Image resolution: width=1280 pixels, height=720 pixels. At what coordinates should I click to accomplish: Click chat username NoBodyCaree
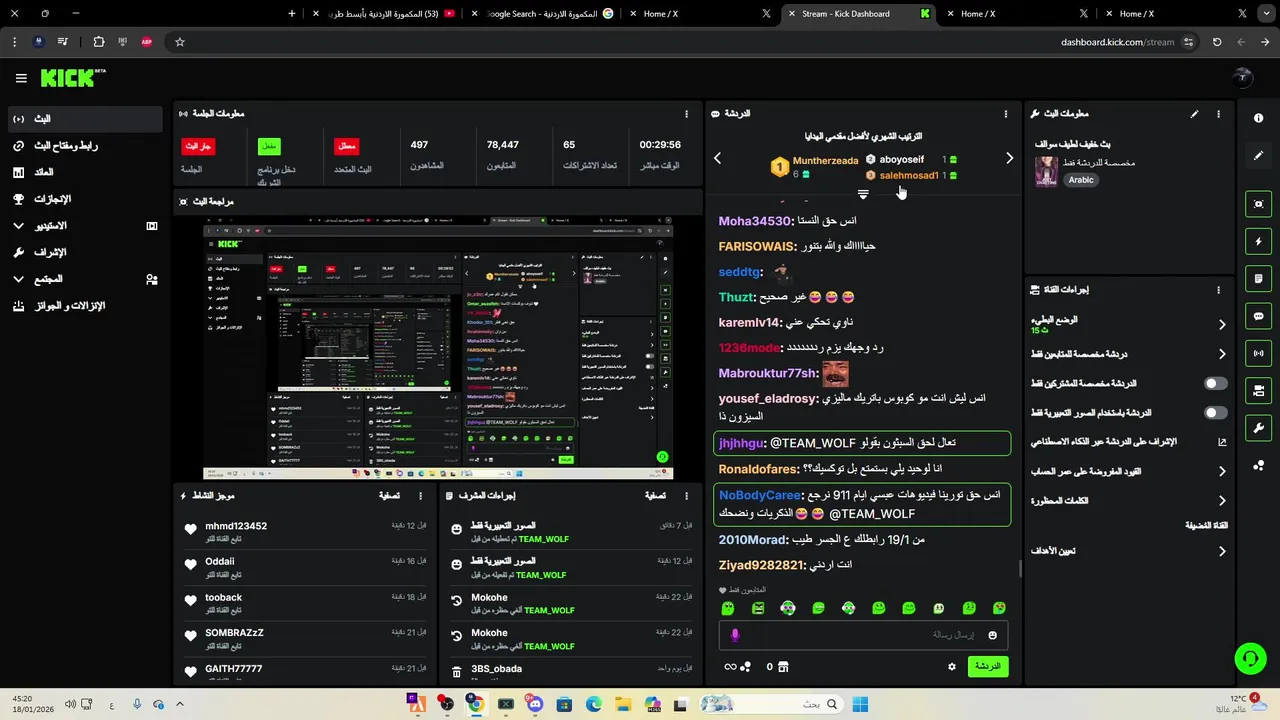pyautogui.click(x=760, y=495)
